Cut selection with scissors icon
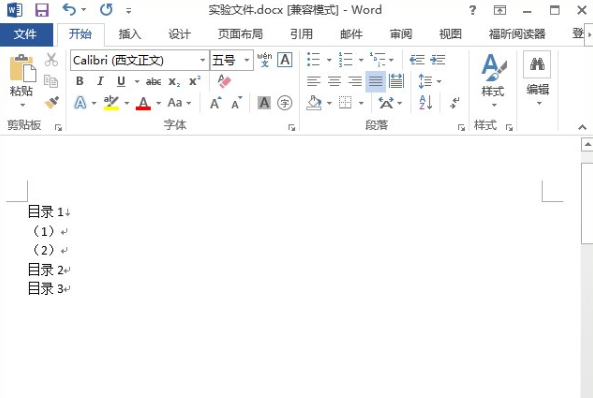 [51, 60]
